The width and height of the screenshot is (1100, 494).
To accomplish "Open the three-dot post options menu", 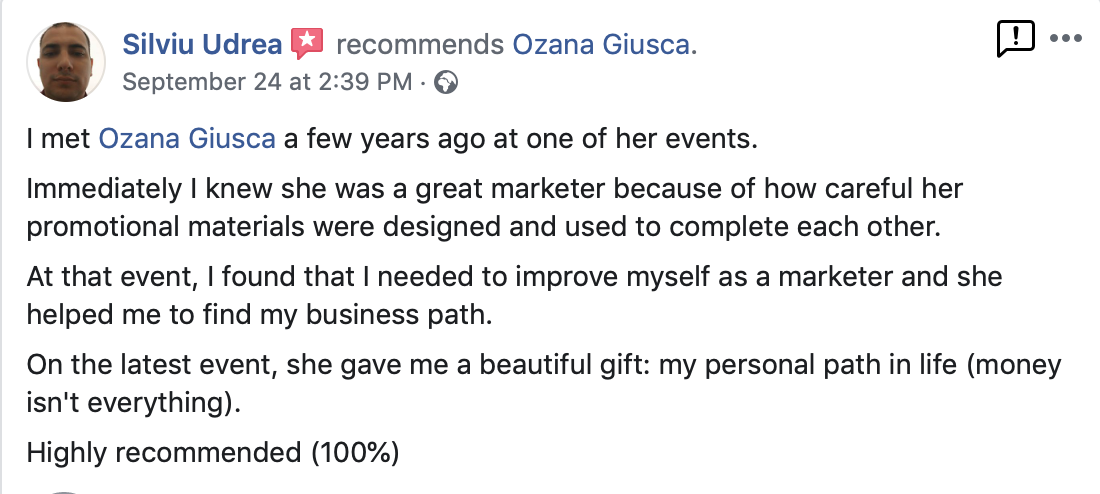I will (1066, 39).
